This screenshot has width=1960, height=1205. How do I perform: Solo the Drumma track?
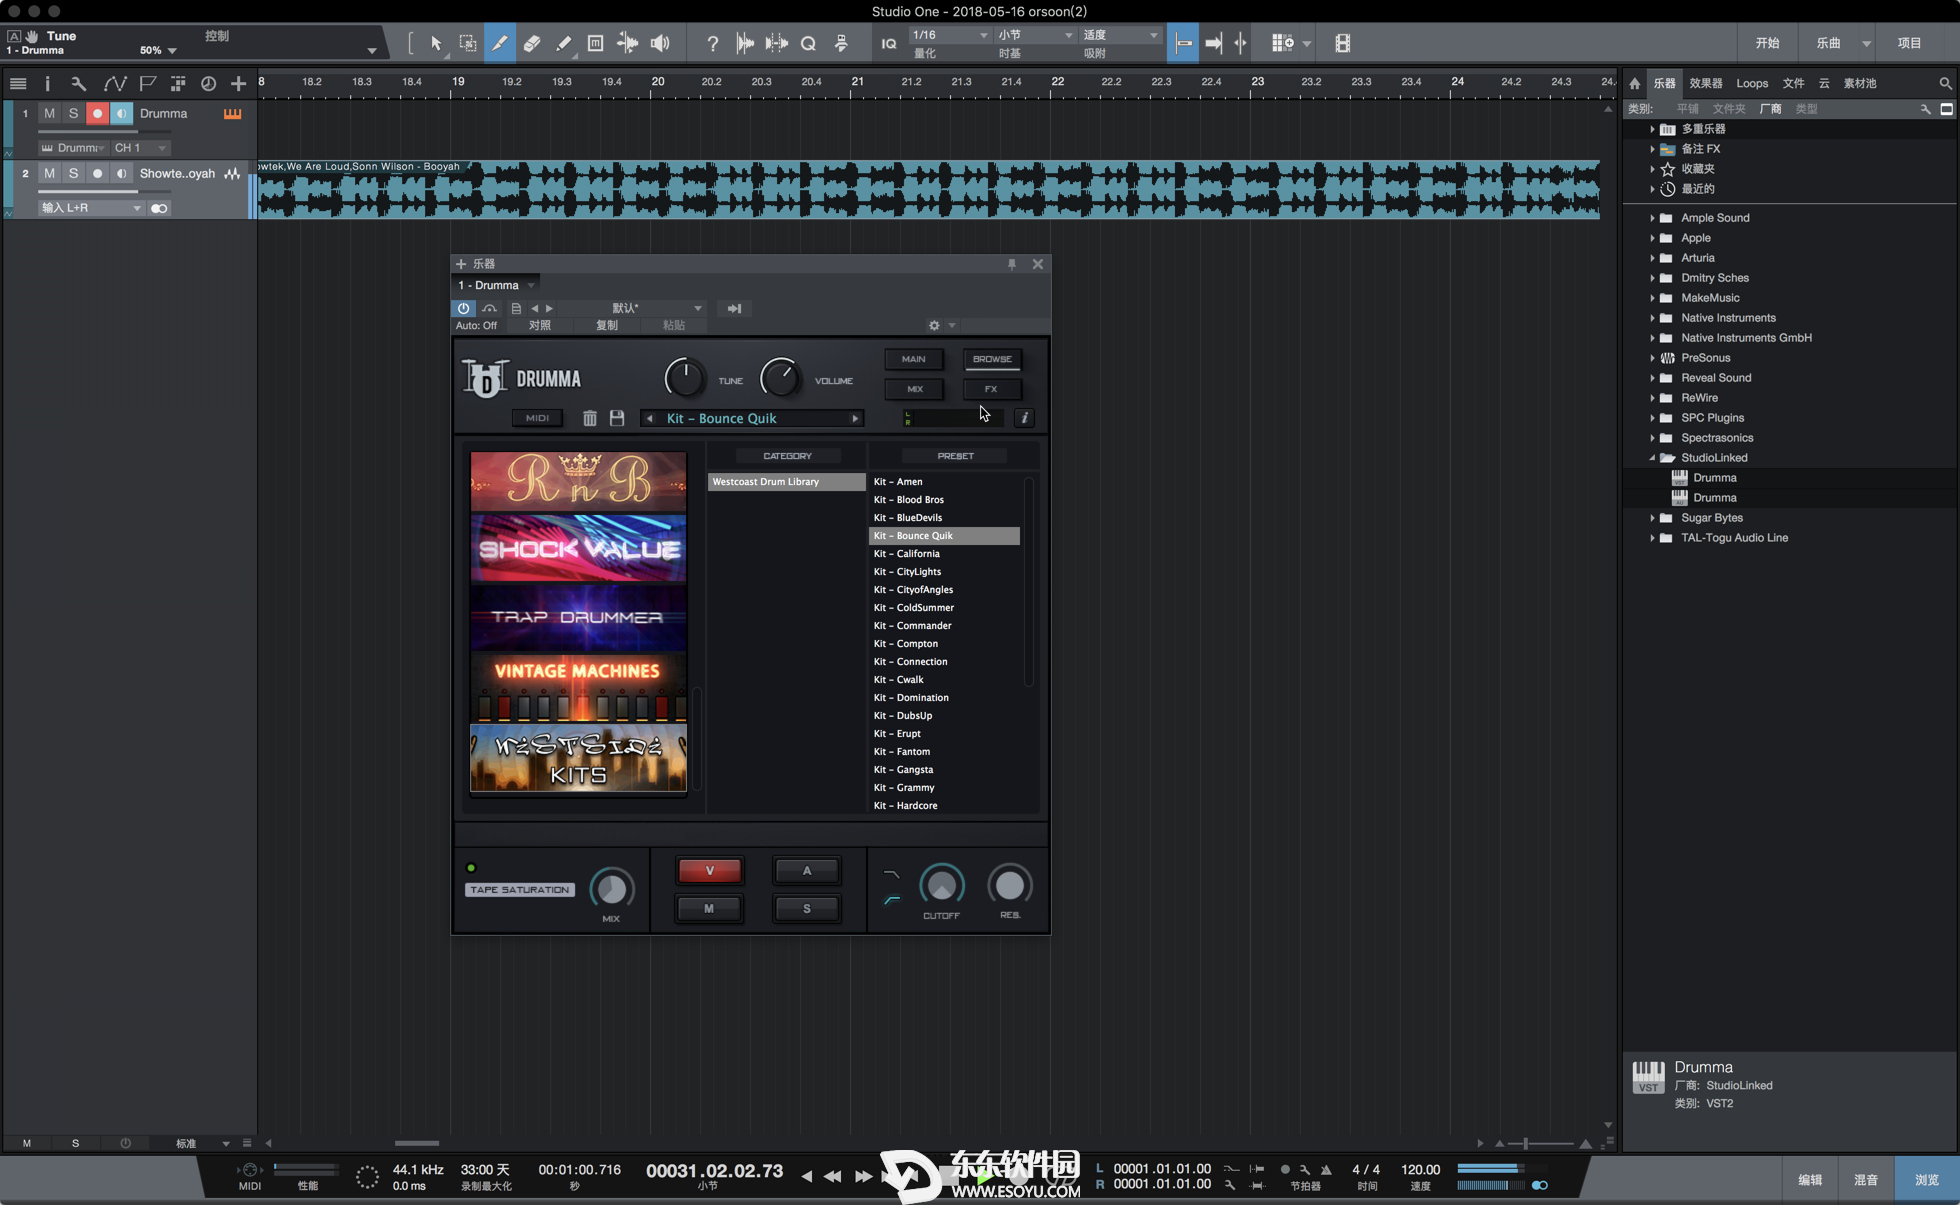pos(73,113)
